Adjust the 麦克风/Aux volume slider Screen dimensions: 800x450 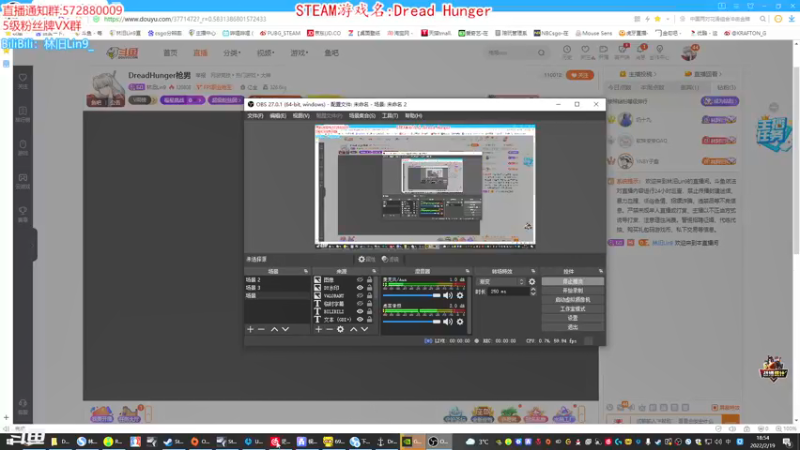coord(412,295)
